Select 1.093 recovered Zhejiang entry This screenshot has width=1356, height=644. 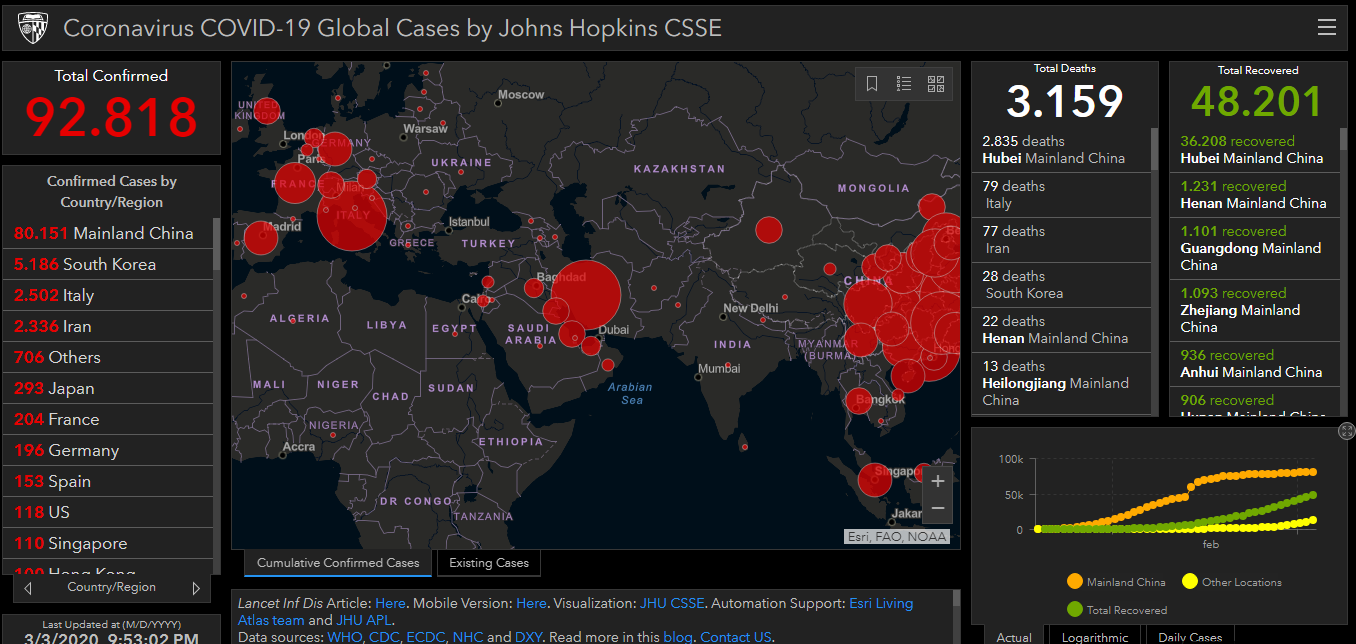point(1255,310)
